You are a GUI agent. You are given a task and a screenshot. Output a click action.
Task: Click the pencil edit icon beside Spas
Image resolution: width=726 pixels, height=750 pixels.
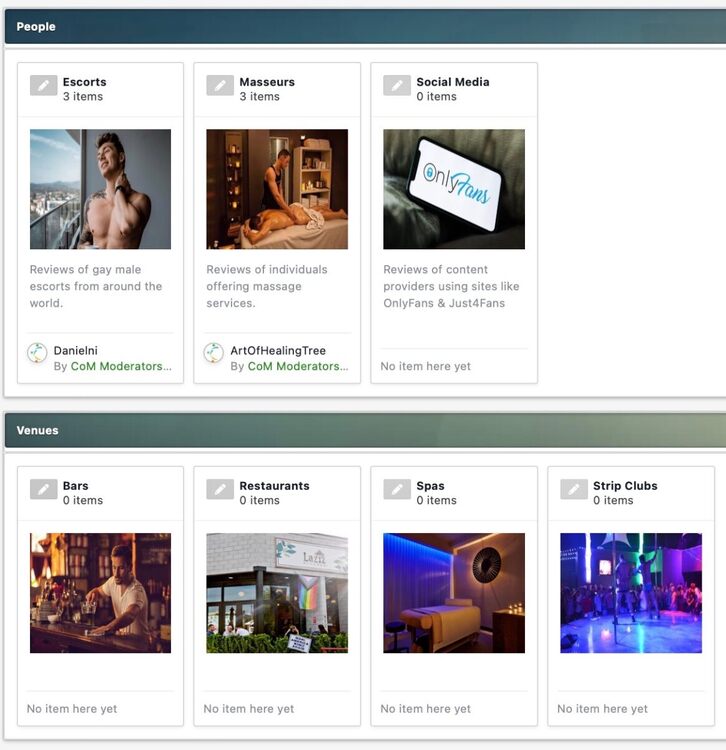(397, 489)
